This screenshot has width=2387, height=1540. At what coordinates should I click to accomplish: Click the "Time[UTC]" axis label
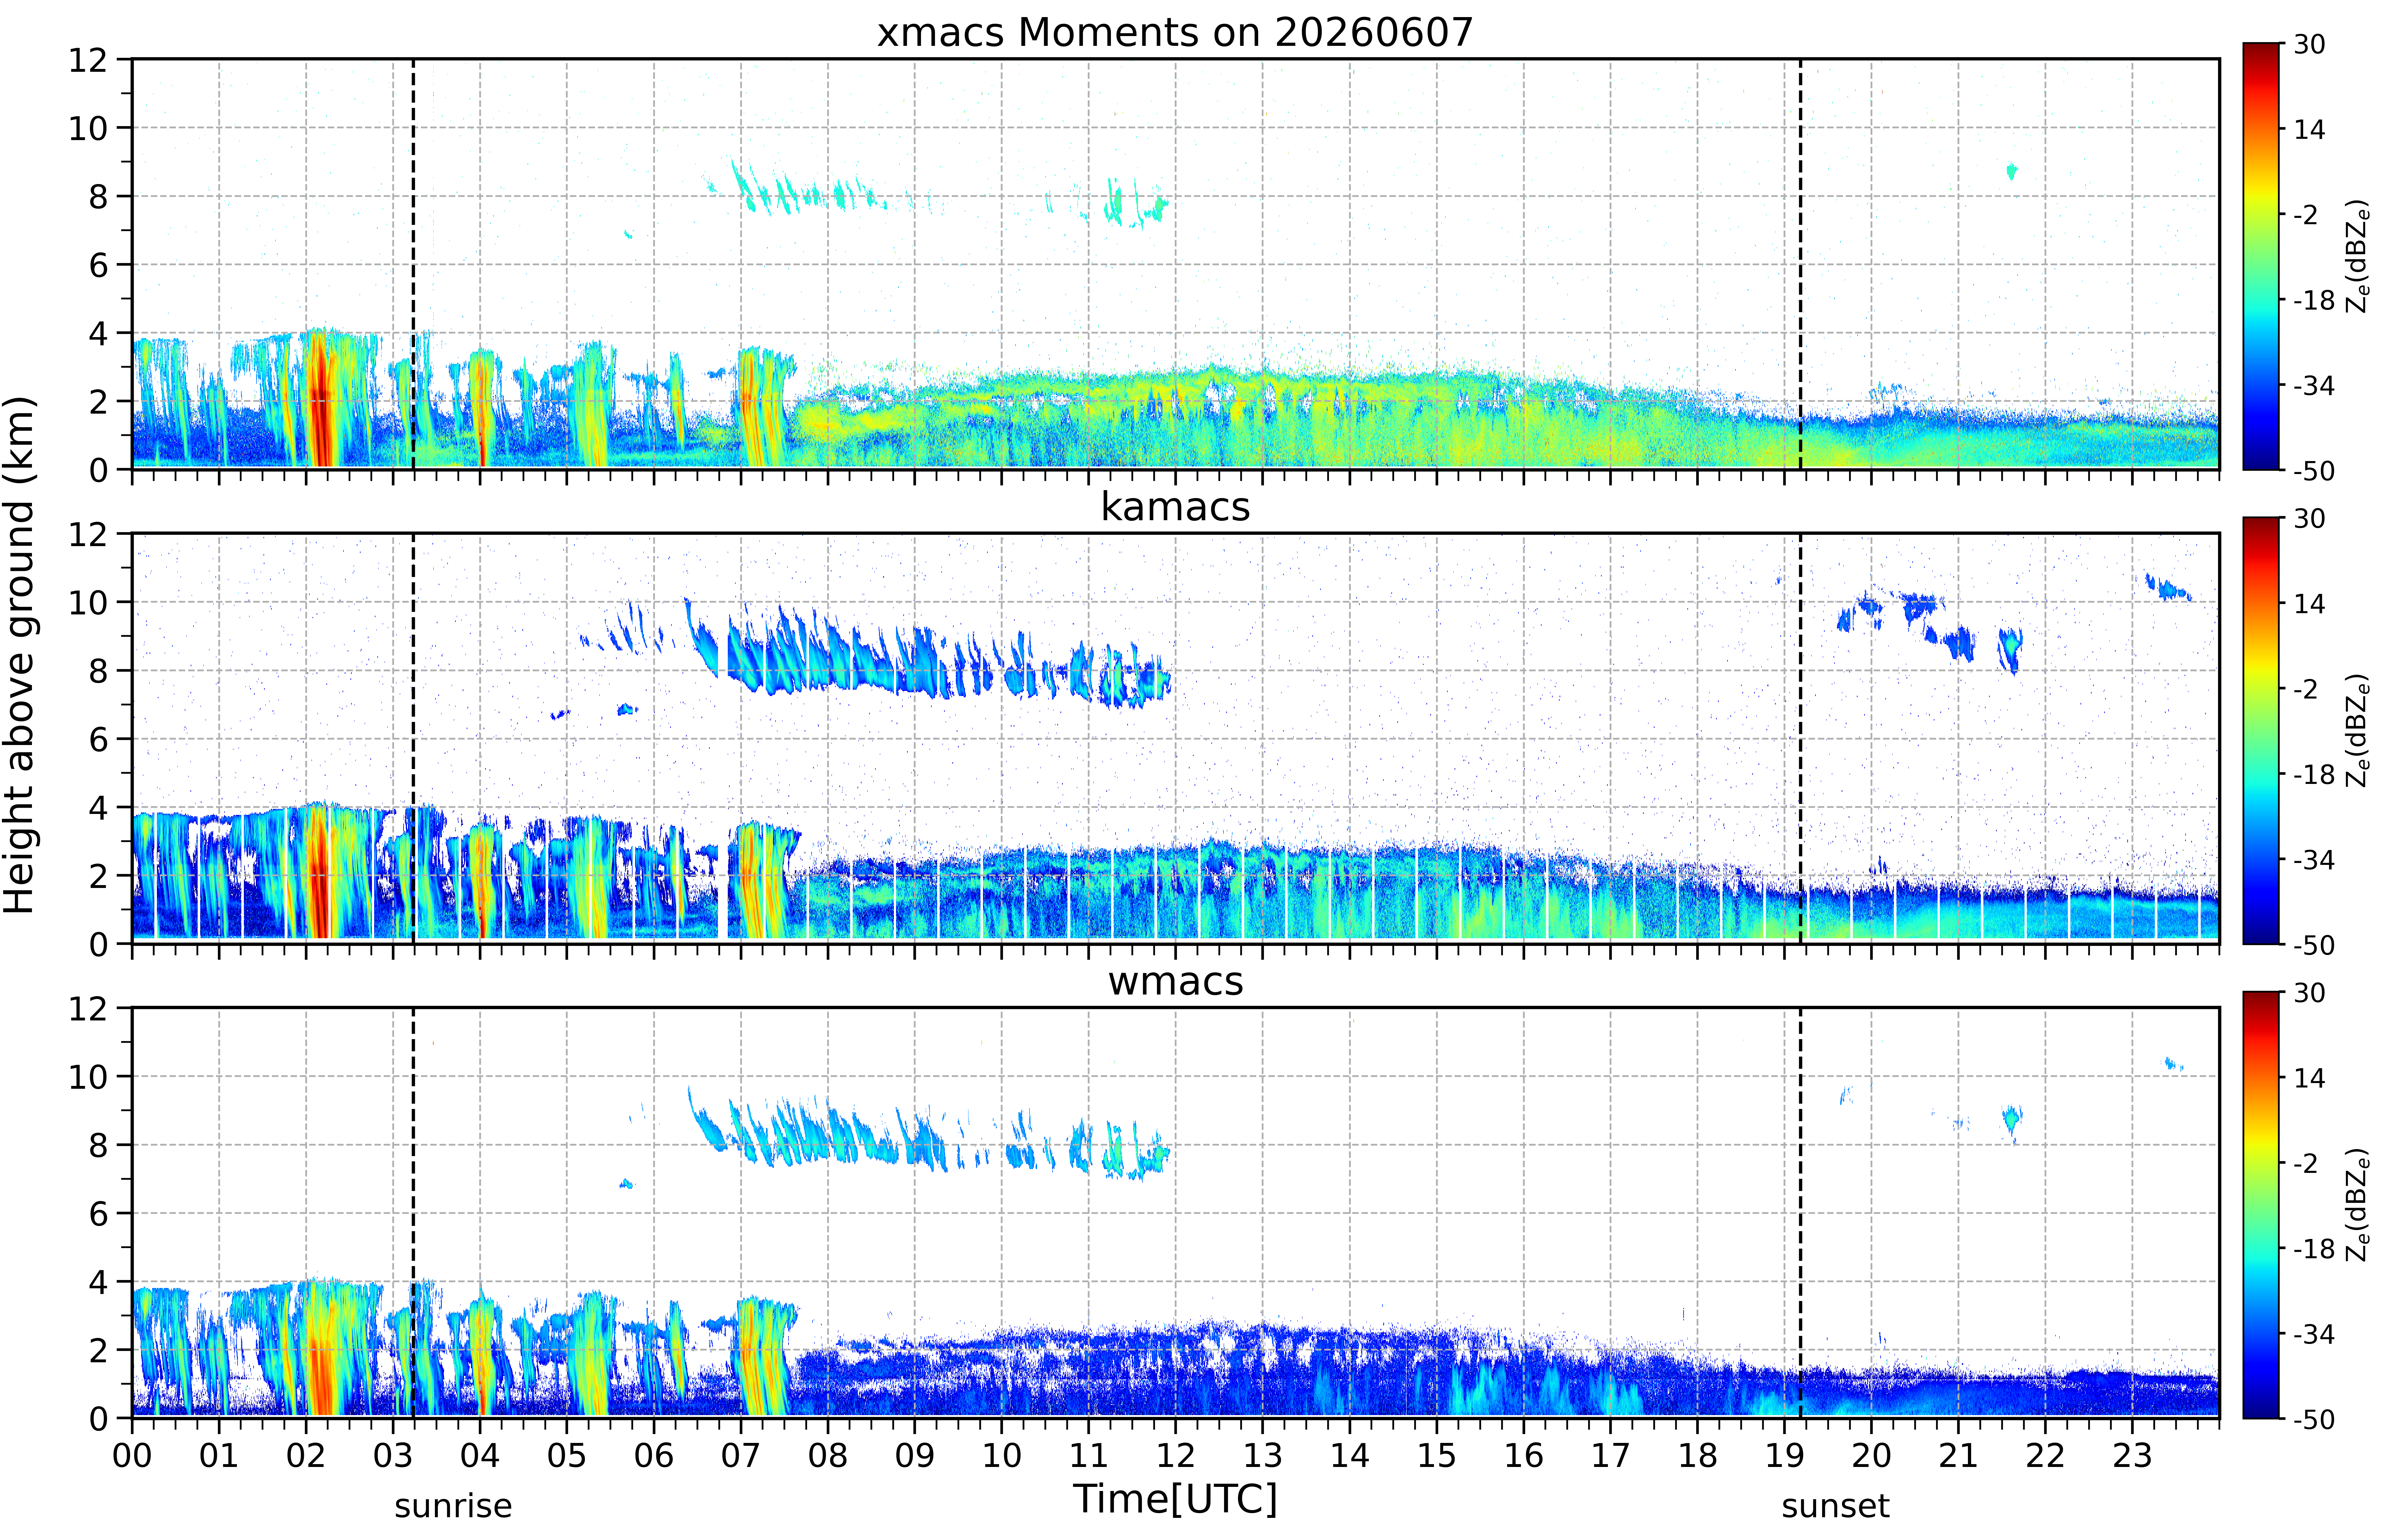1175,1499
